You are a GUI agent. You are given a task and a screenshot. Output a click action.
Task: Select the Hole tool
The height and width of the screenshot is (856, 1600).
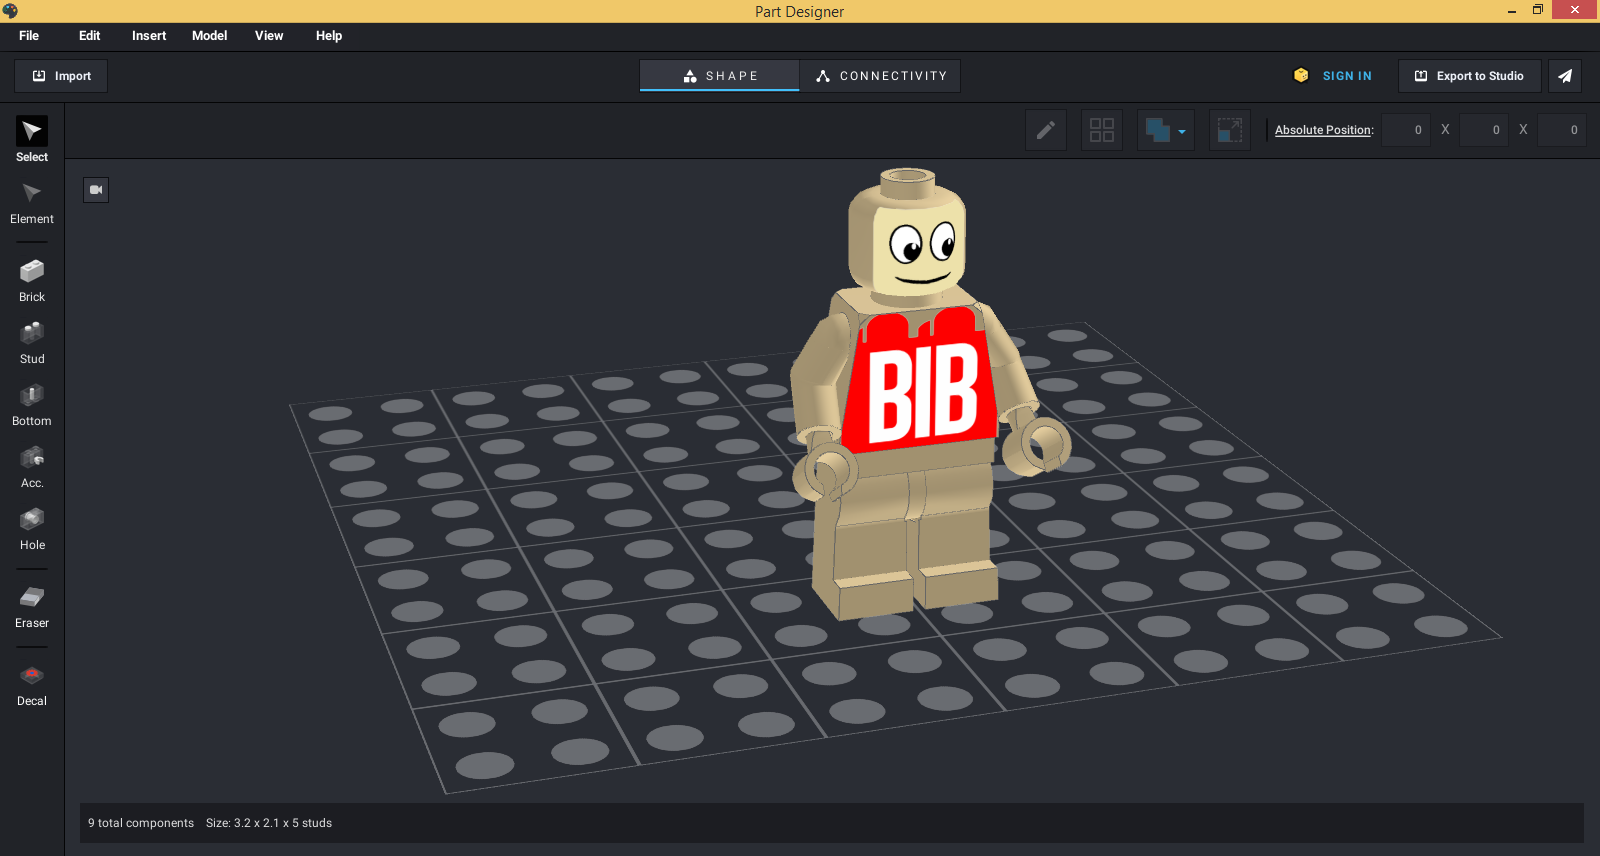[x=32, y=529]
